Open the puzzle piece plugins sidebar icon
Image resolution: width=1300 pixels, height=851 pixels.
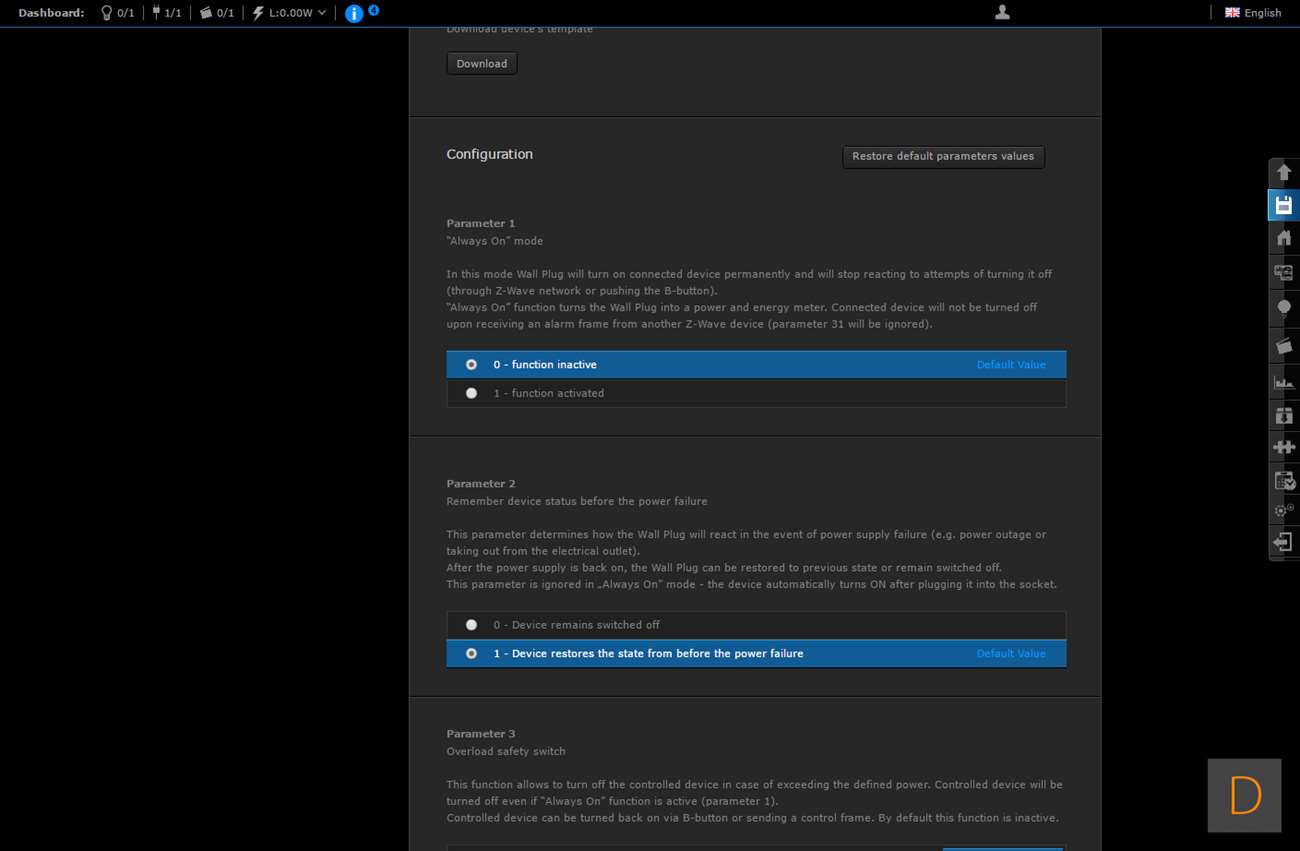[1284, 447]
